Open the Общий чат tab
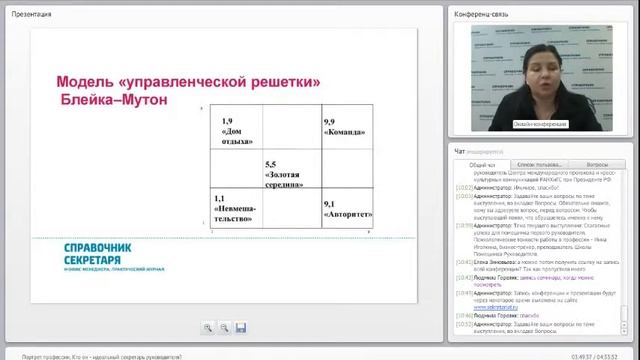The height and width of the screenshot is (360, 640). point(482,165)
